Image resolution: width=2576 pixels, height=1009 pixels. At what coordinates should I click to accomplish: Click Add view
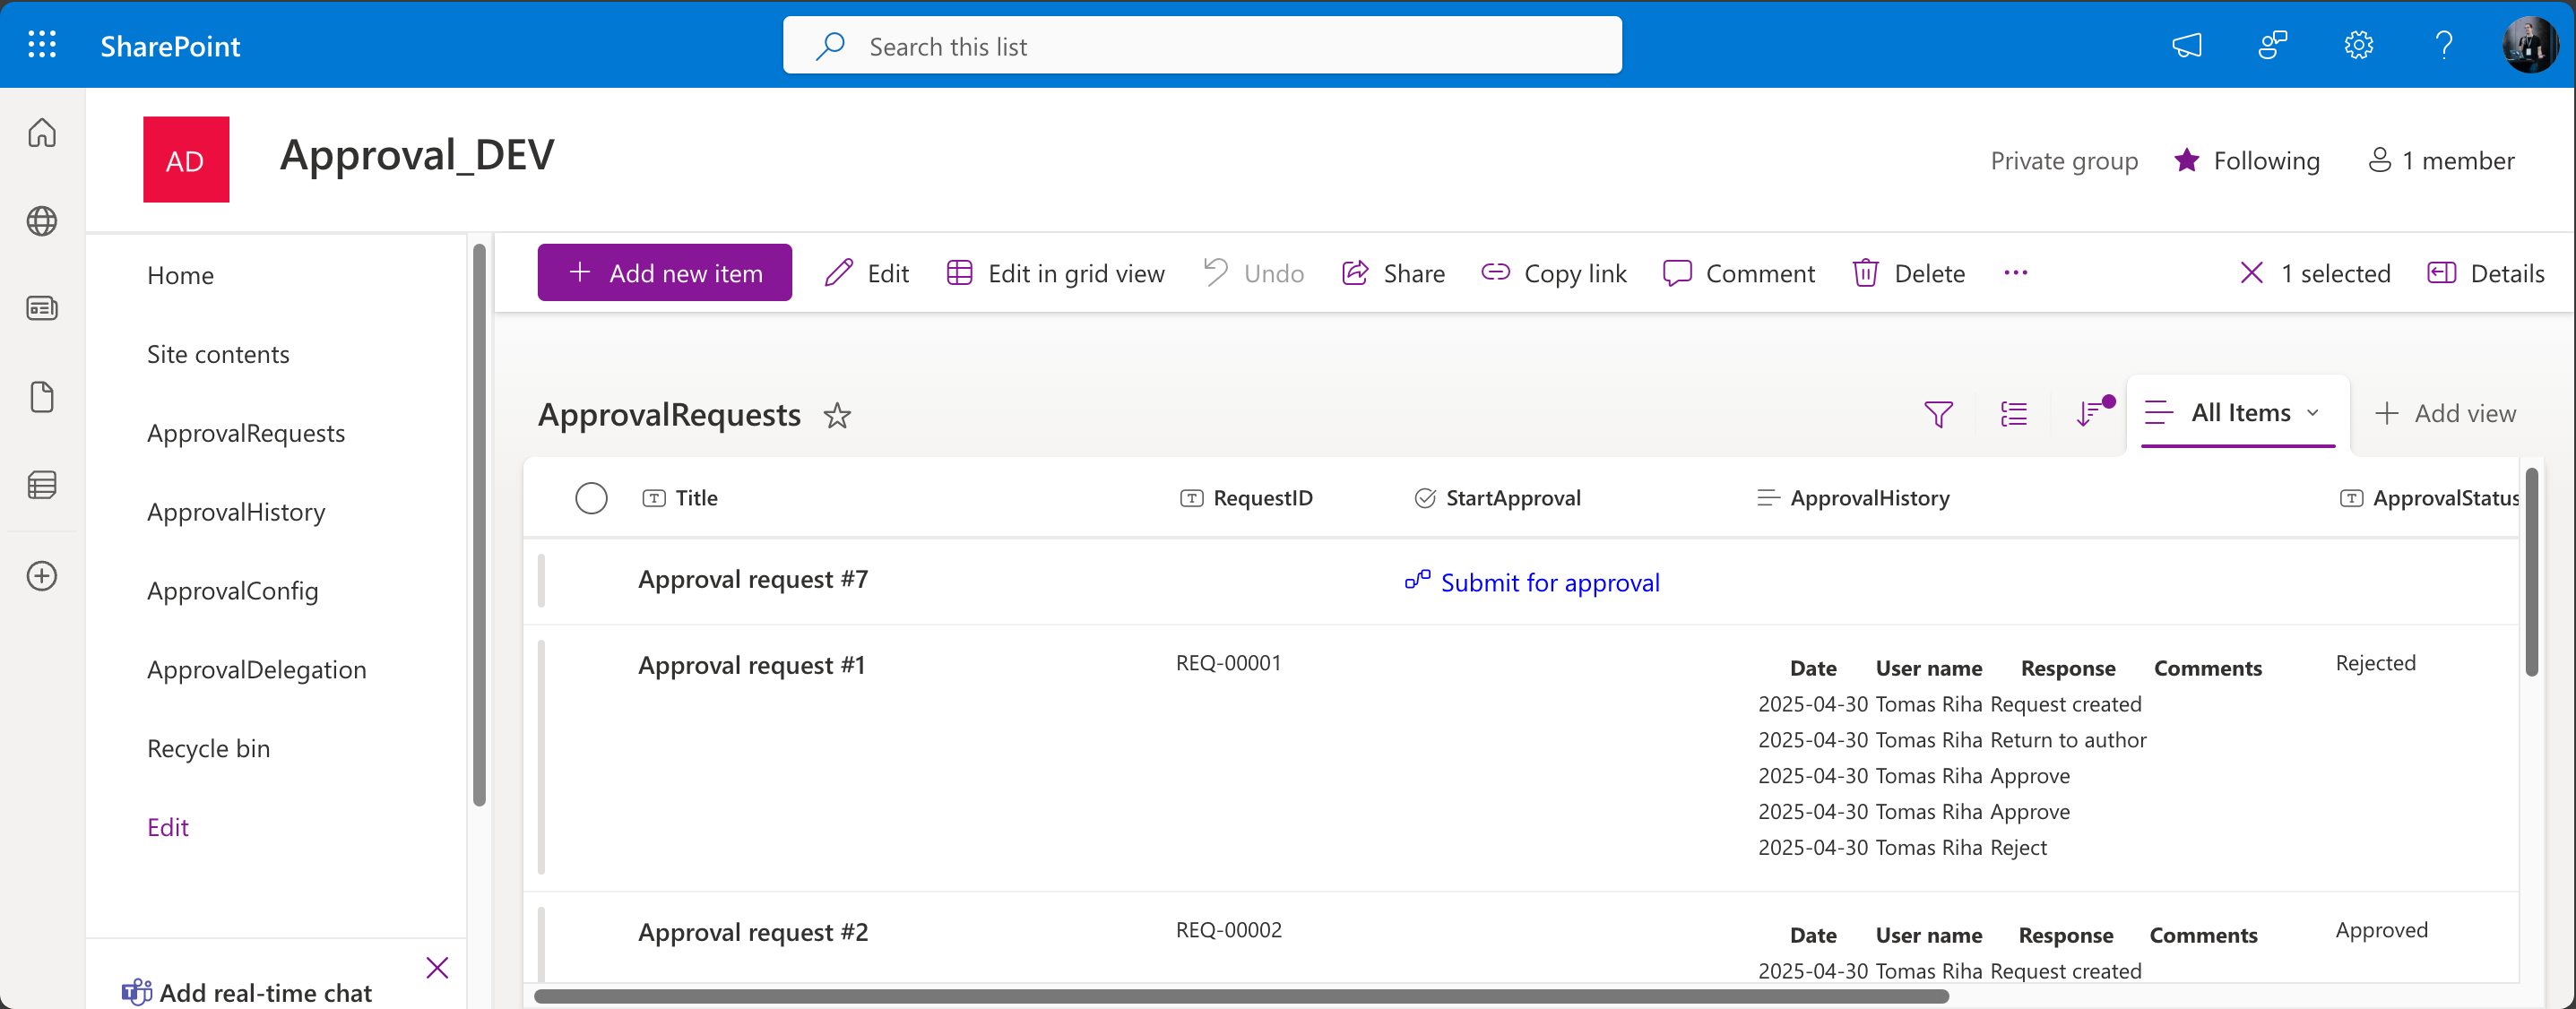point(2445,414)
